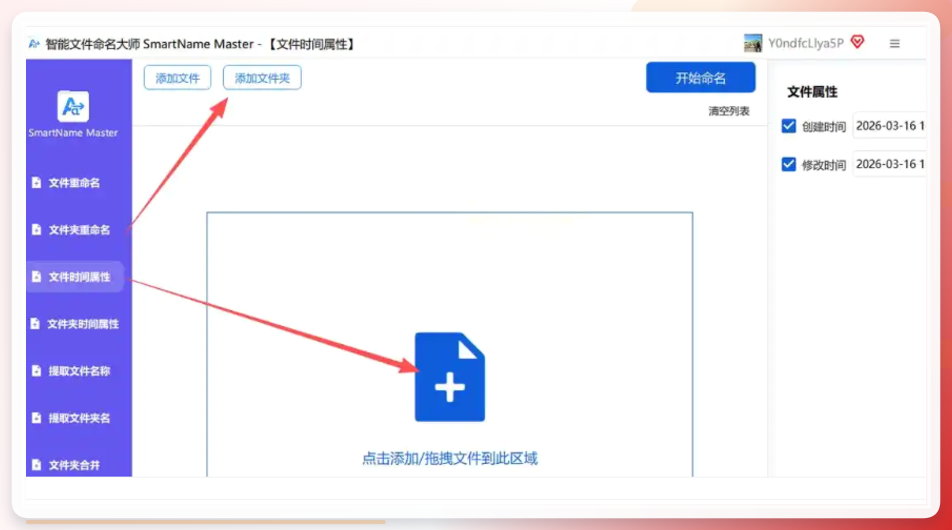Click the SmartName Master sidebar label
Viewport: 952px width, 530px height.
[73, 132]
